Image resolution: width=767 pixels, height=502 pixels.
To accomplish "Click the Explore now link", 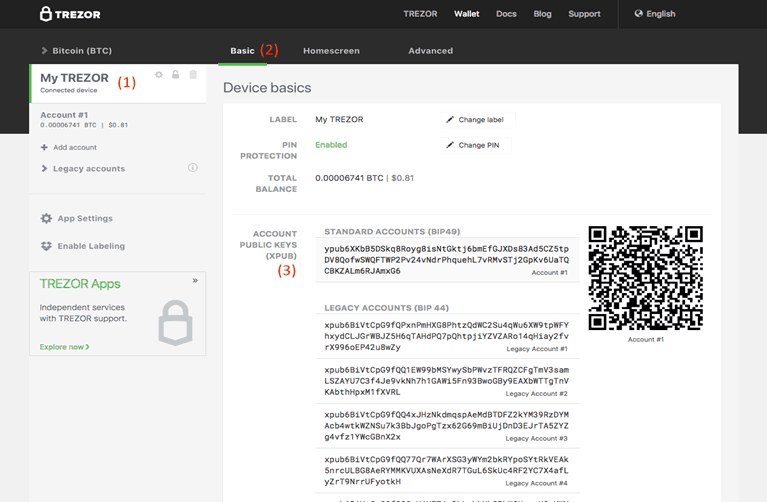I will coord(64,347).
